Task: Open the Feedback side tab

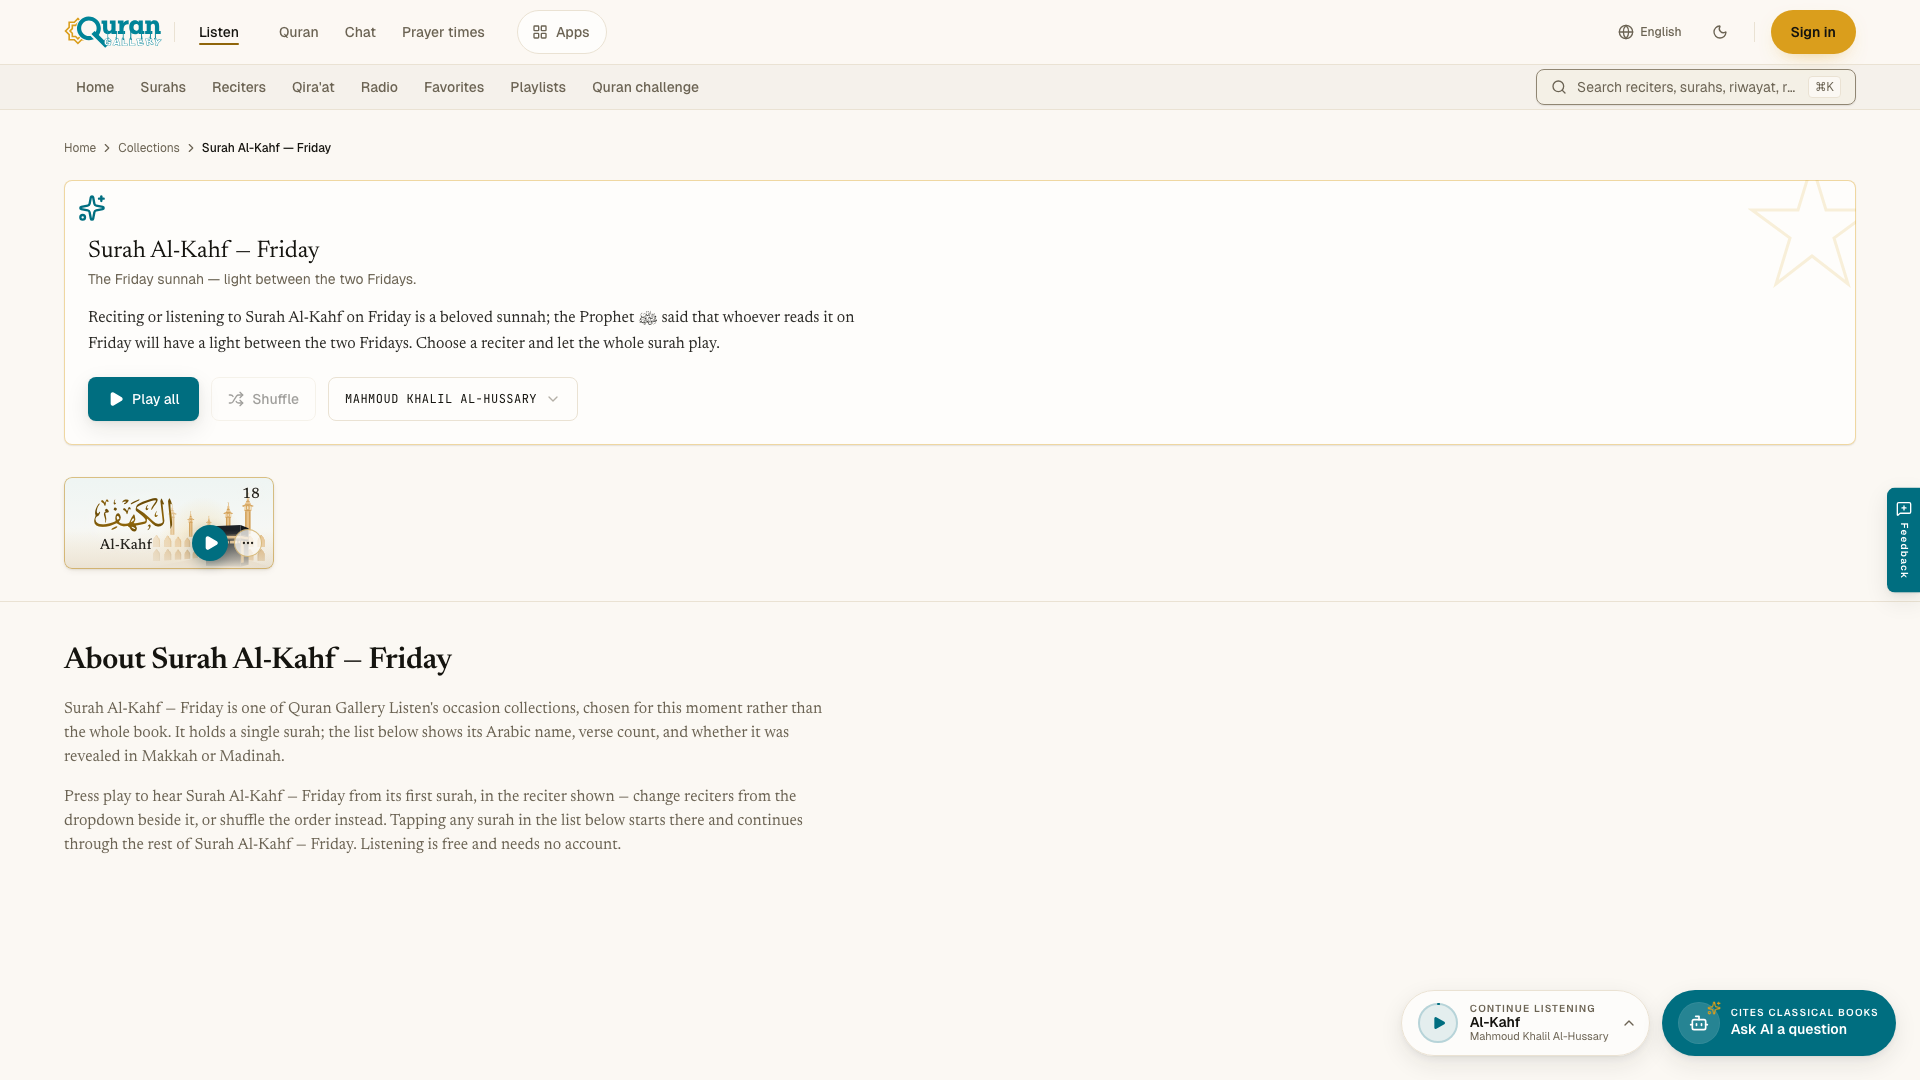Action: pos(1904,540)
